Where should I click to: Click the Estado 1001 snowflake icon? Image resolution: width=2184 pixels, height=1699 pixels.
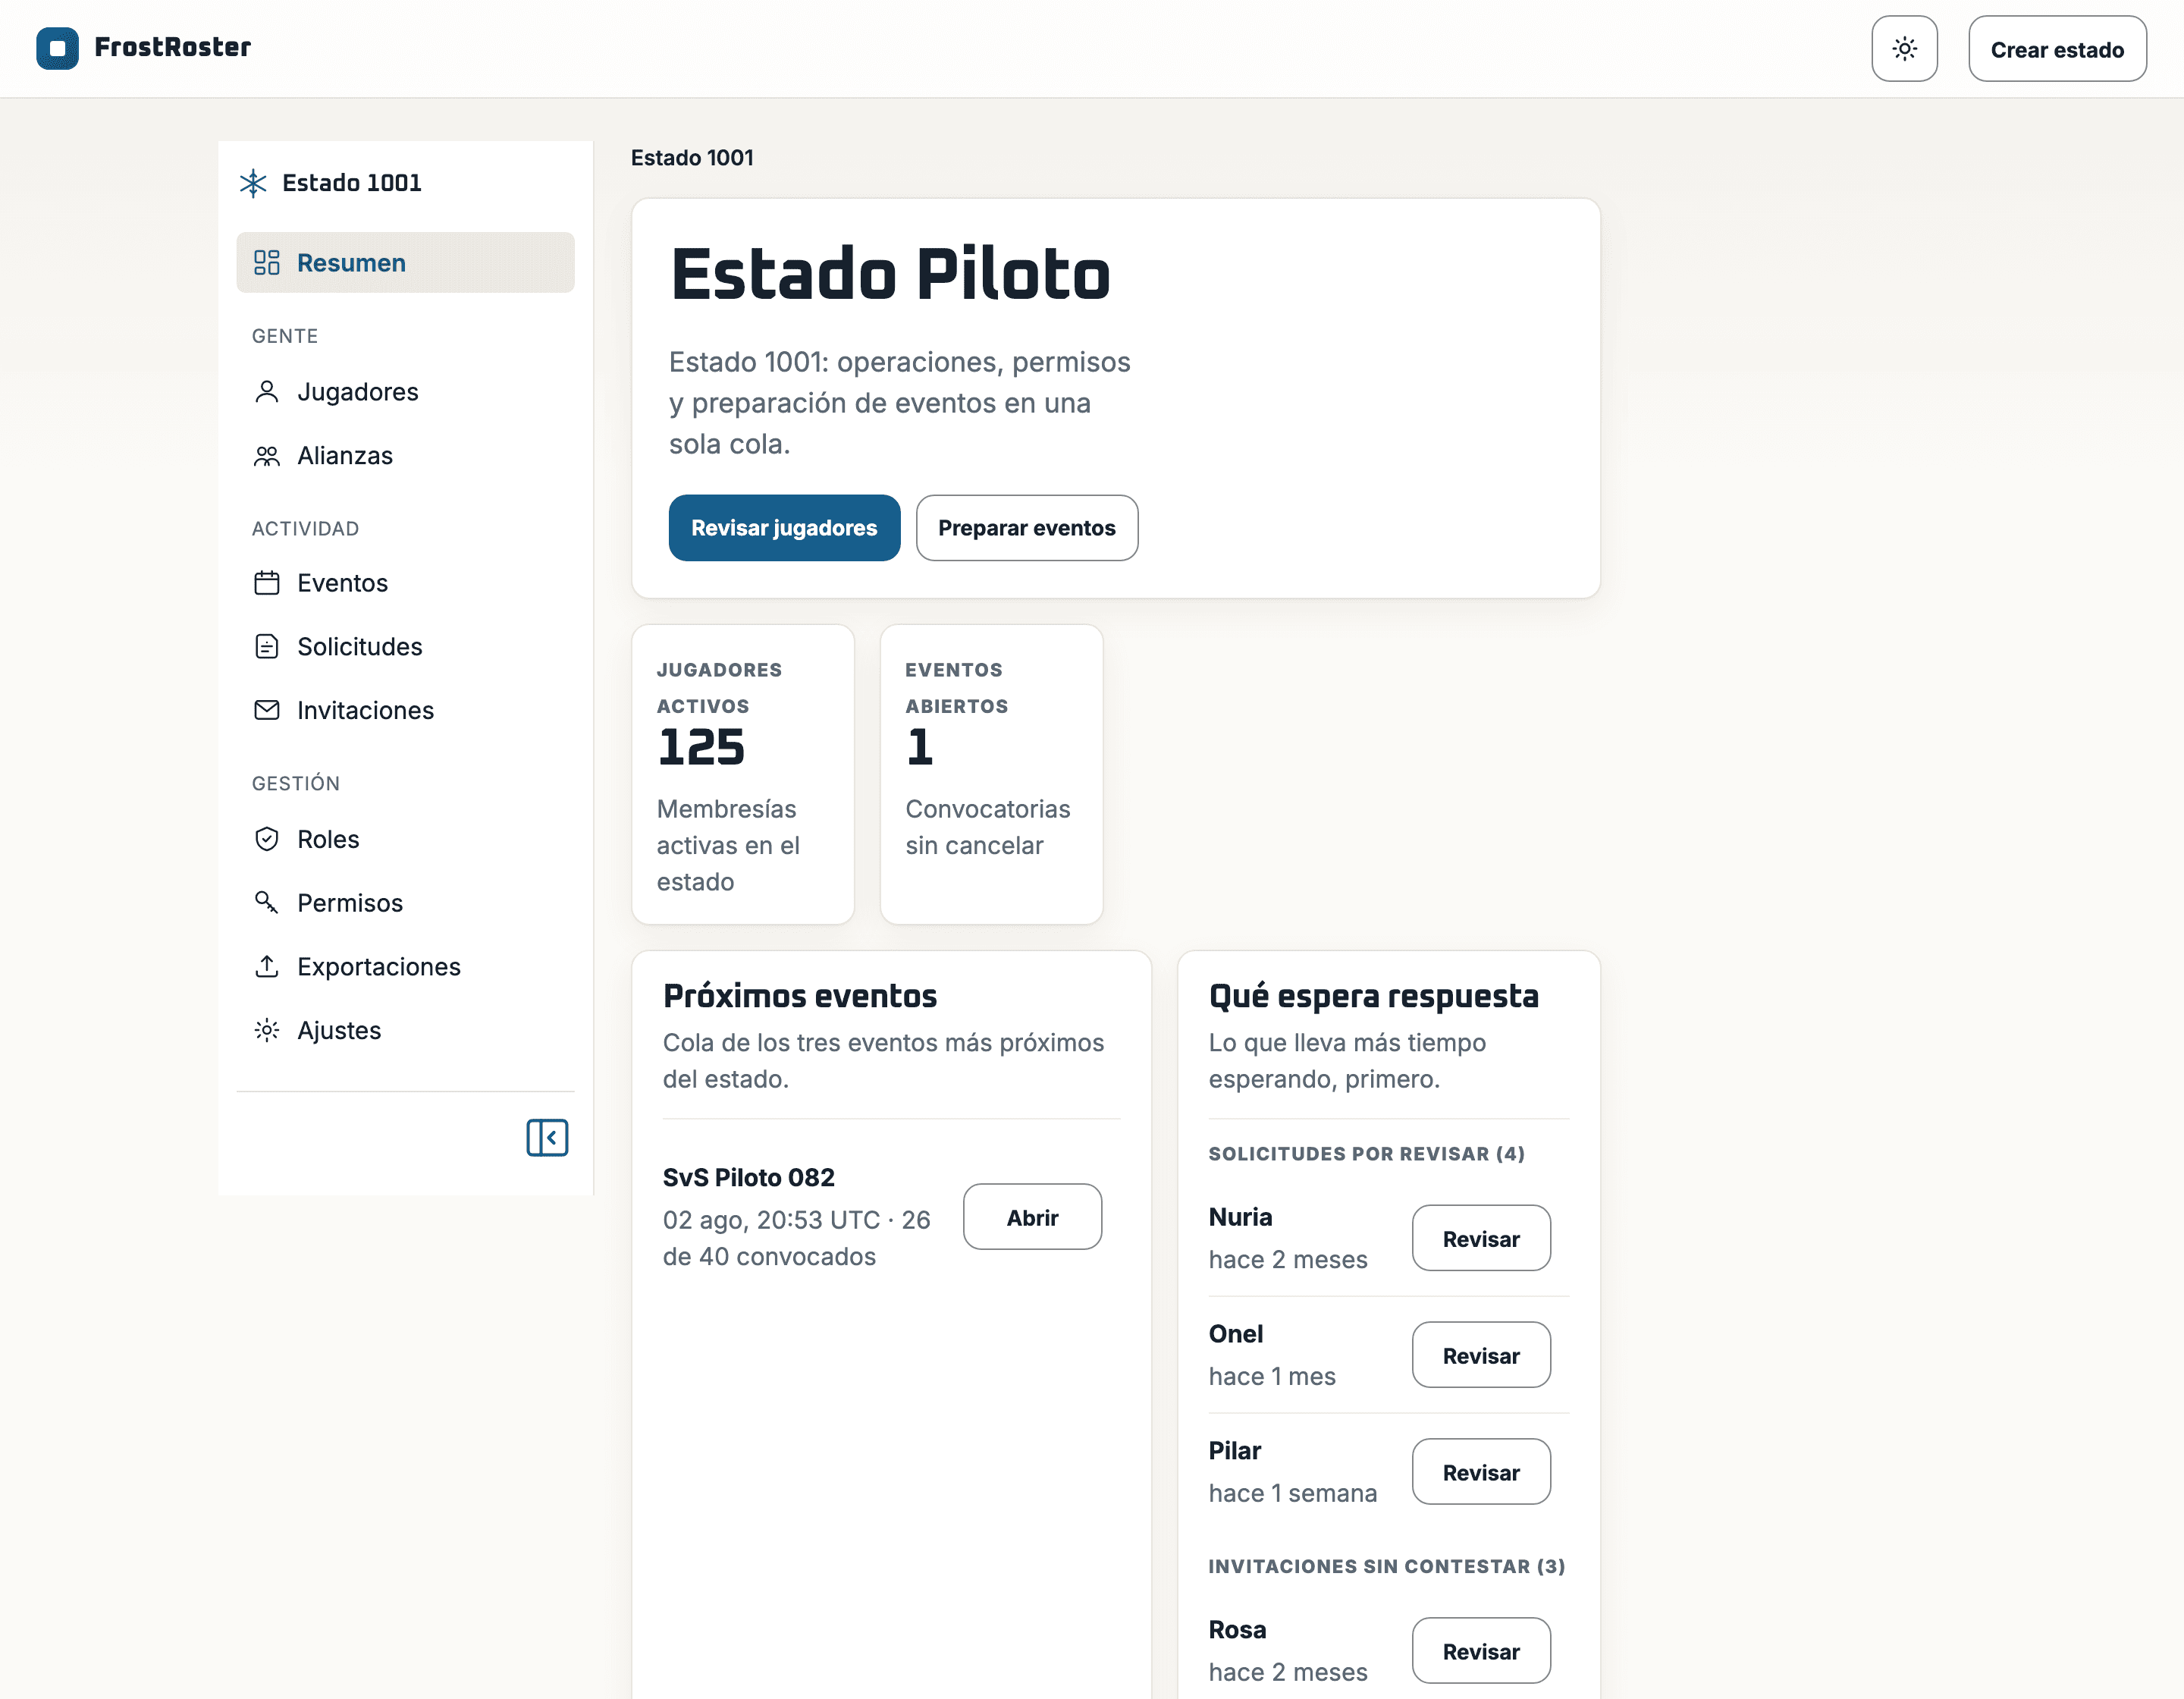click(253, 183)
